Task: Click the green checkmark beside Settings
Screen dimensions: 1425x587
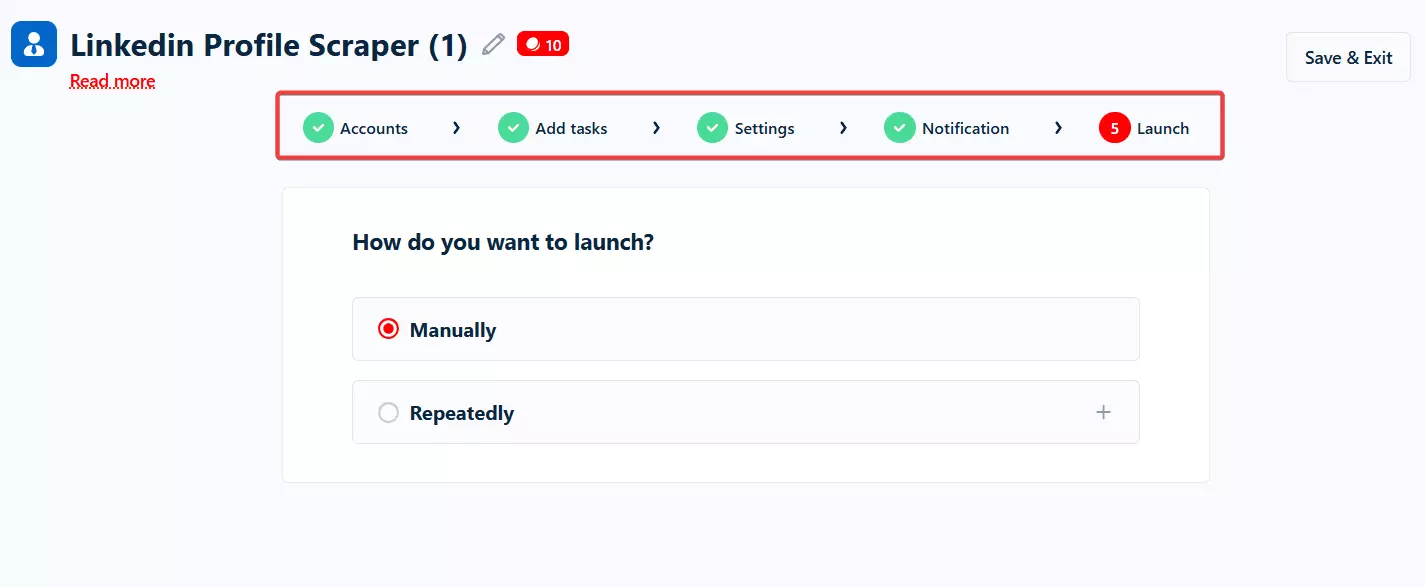Action: click(712, 128)
